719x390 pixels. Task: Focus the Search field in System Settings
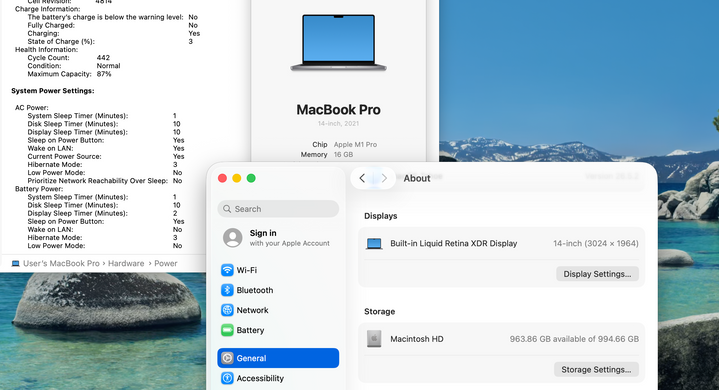(x=278, y=209)
